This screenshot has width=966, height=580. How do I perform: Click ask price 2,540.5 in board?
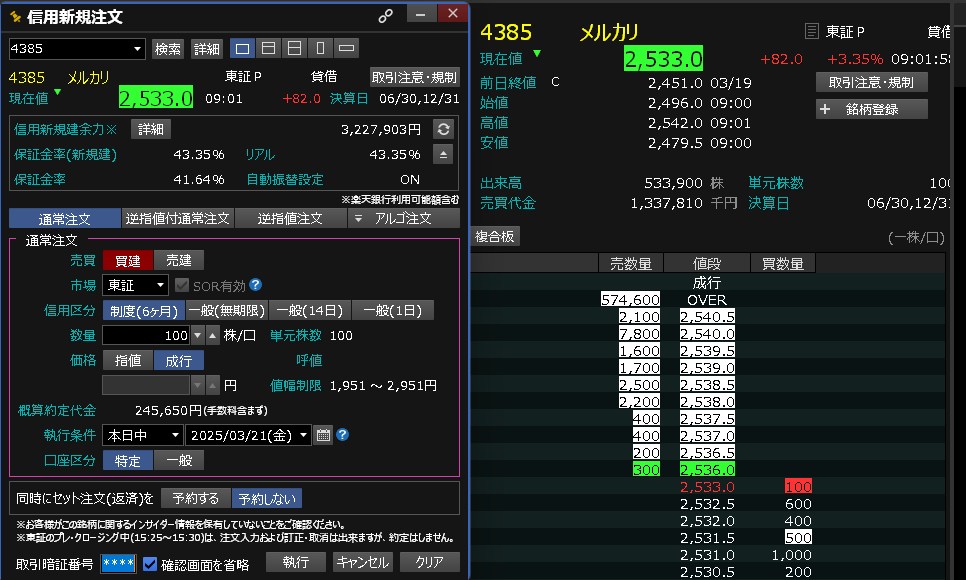[x=707, y=317]
